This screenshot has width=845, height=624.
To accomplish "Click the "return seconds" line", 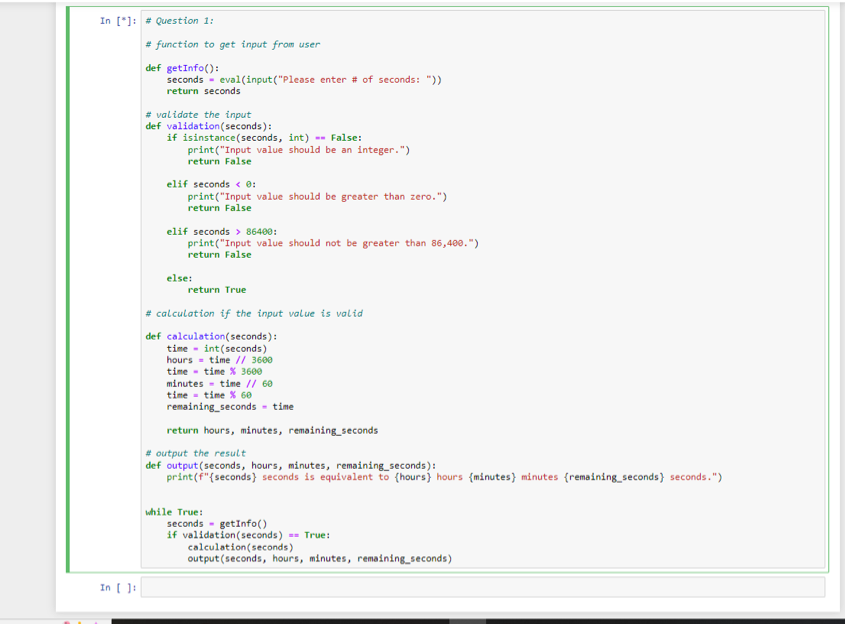I will tap(203, 91).
